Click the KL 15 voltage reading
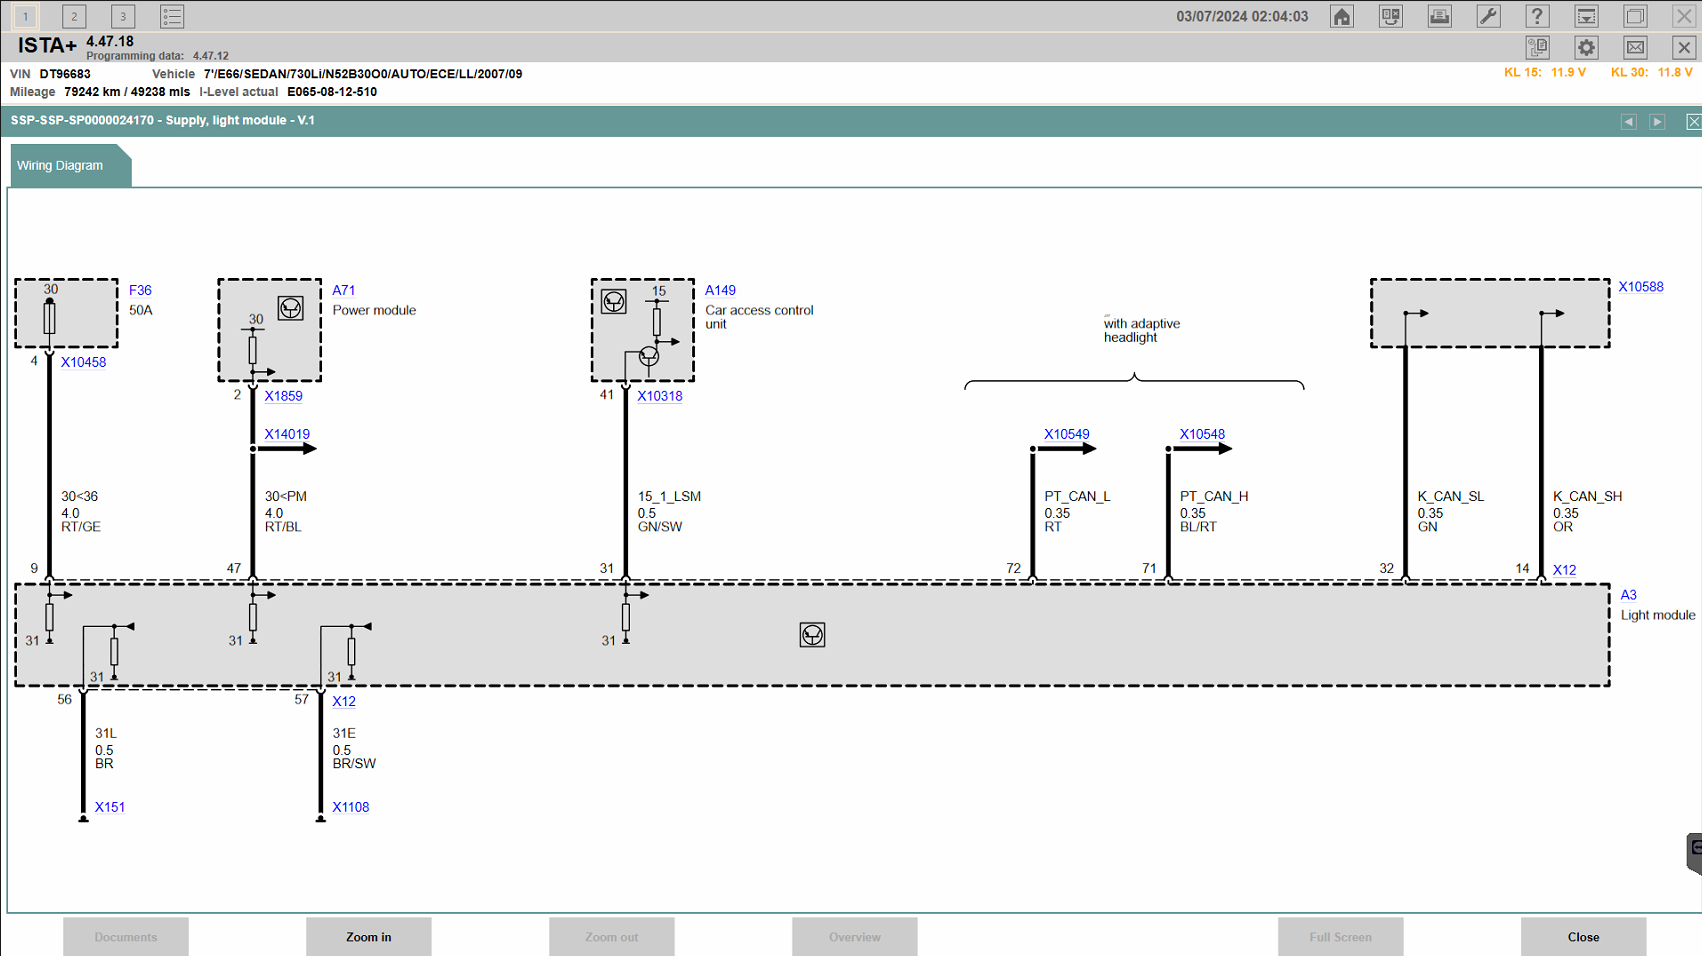The height and width of the screenshot is (956, 1702). [1545, 73]
